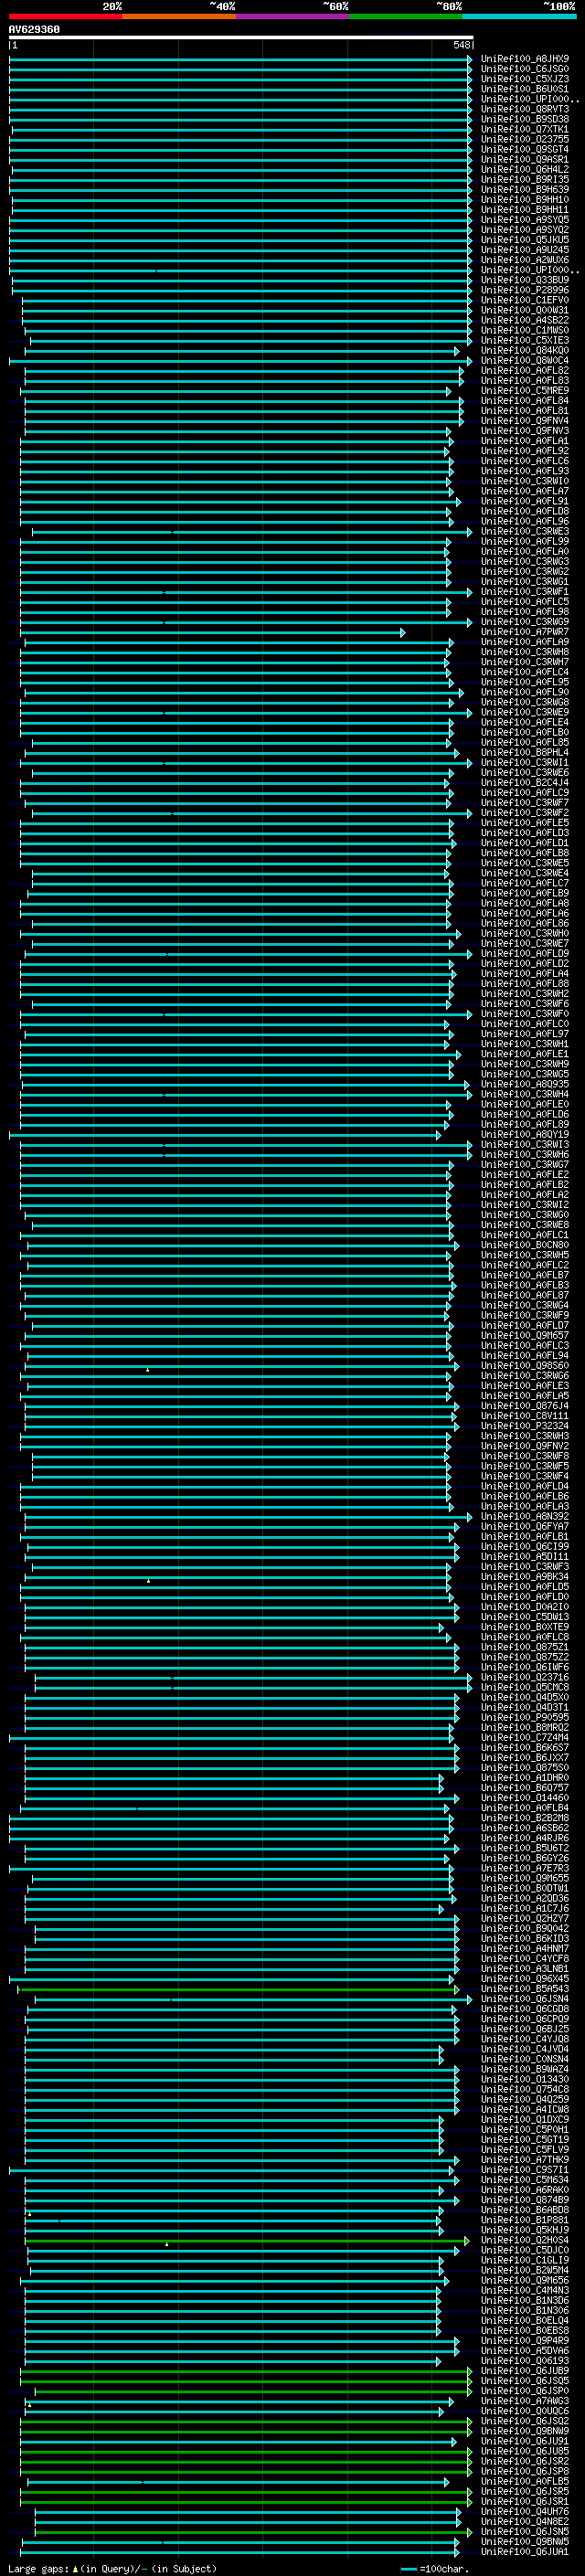
Task: Open hit UniRef100_Q9P4R9
Action: pos(525,2340)
